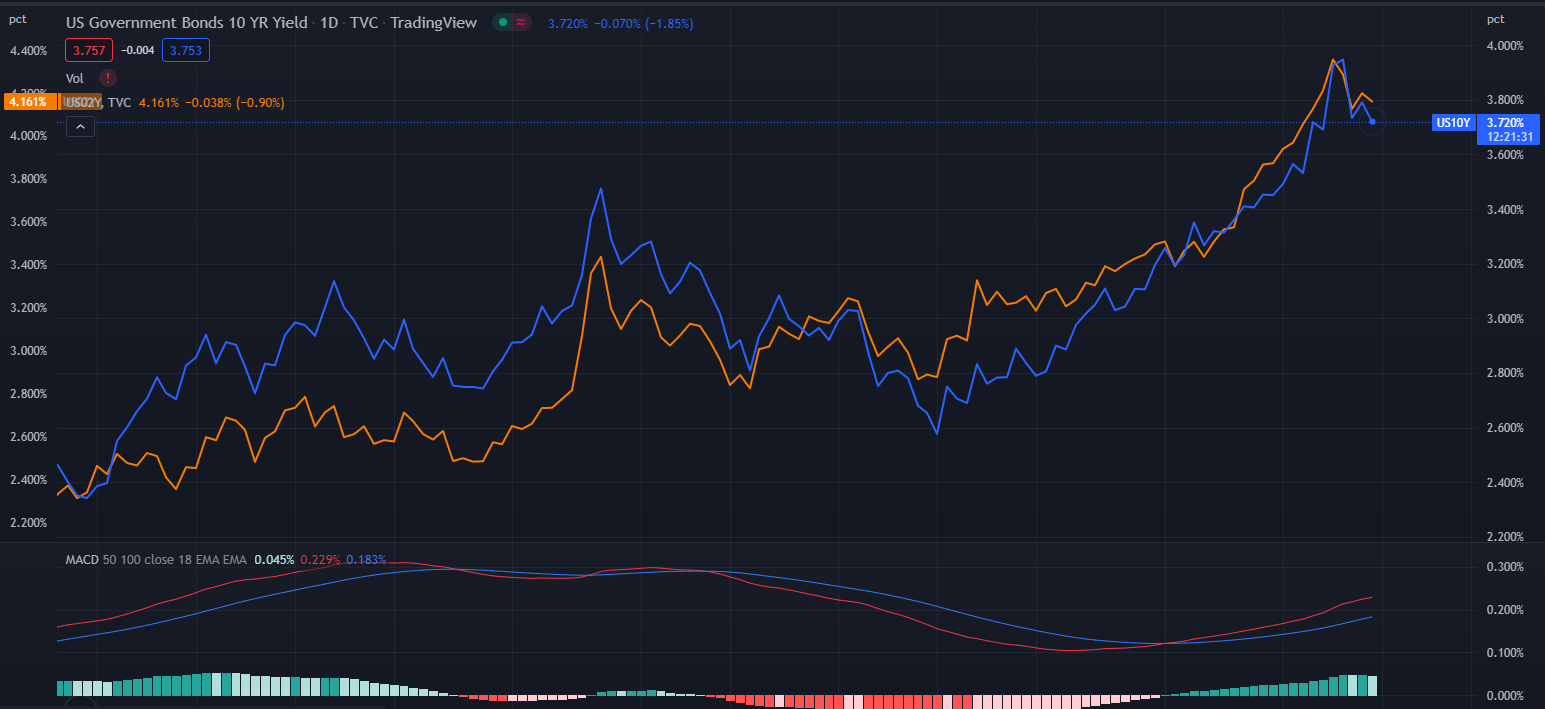This screenshot has width=1545, height=709.
Task: Select the US Government Bonds 10 YR Yield title
Action: (187, 22)
